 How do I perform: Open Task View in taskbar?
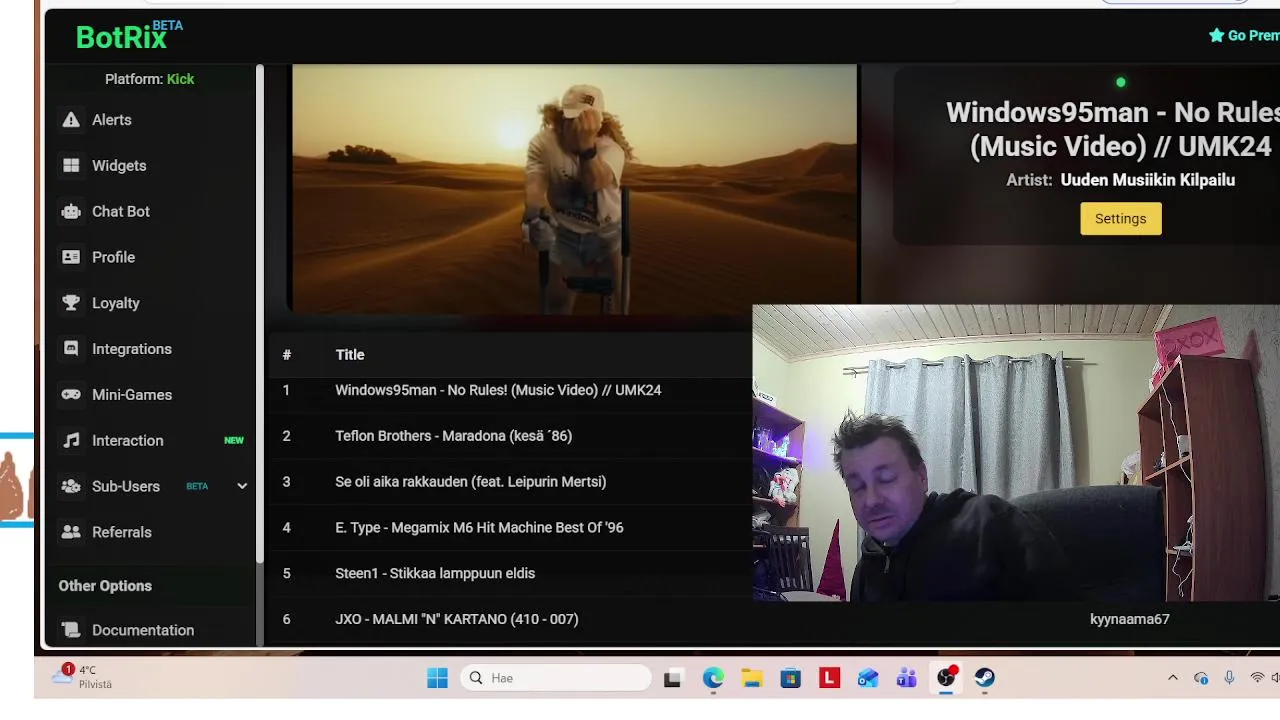click(x=673, y=678)
